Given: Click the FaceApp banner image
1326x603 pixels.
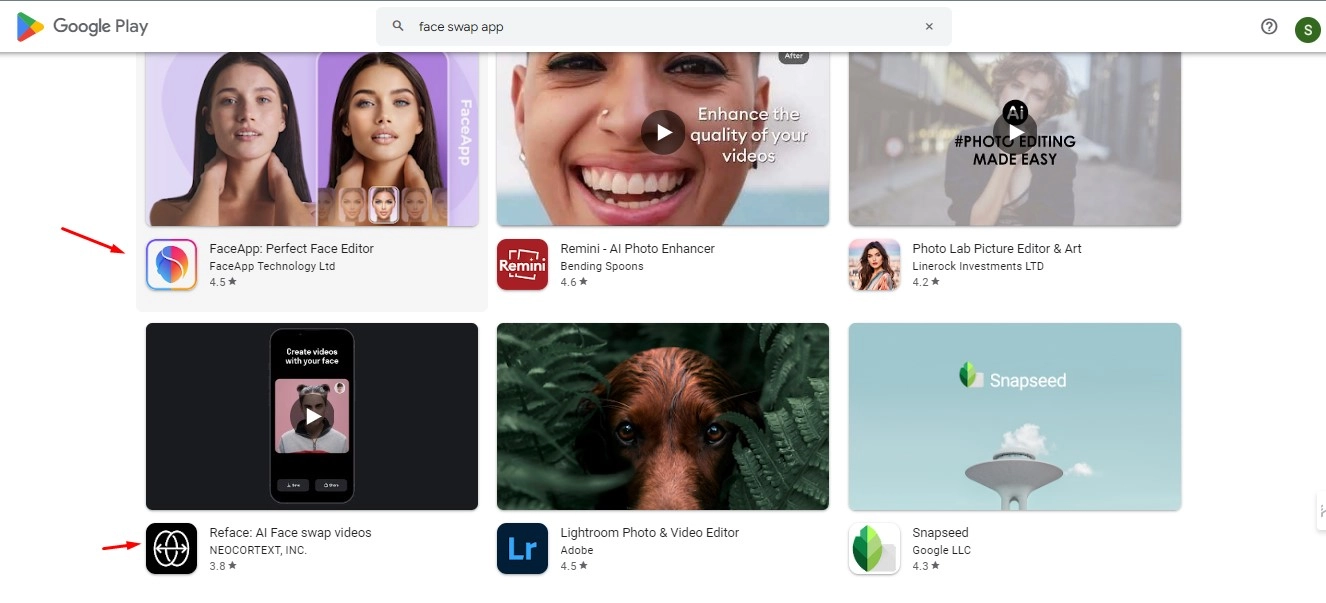Looking at the screenshot, I should tap(311, 138).
